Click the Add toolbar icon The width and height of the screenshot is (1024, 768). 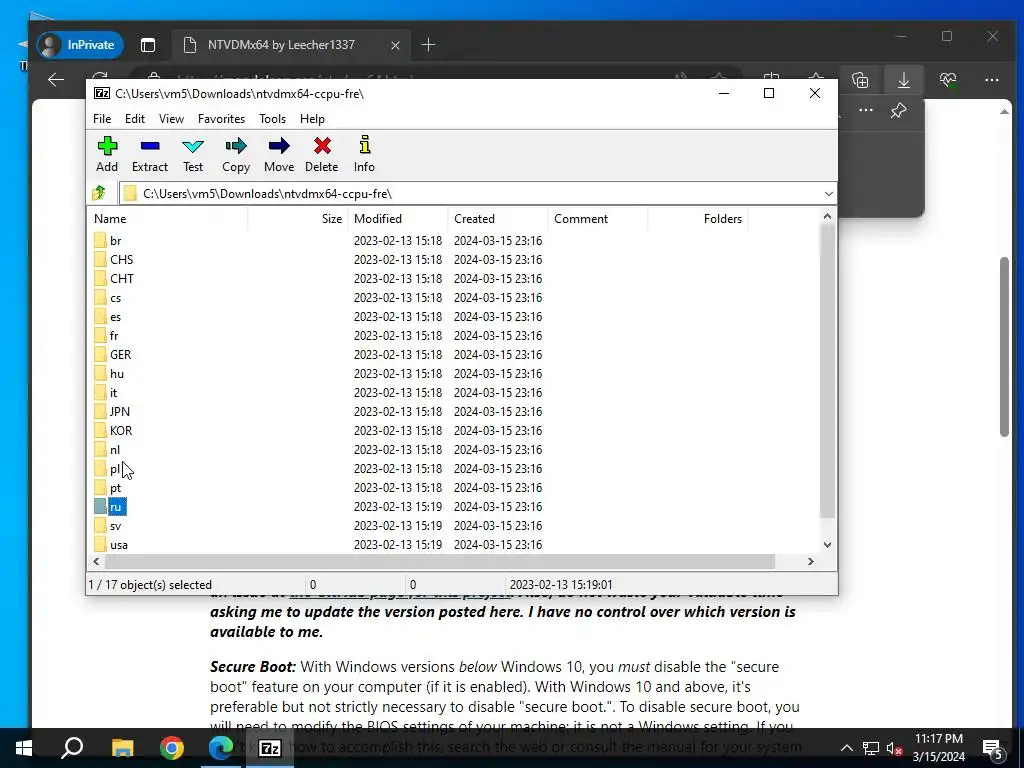pos(107,154)
